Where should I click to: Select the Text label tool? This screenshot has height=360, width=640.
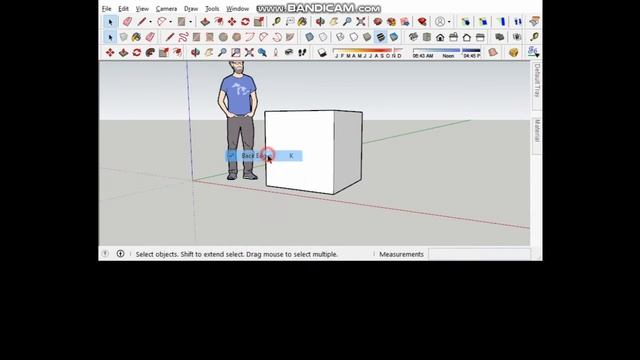[290, 21]
